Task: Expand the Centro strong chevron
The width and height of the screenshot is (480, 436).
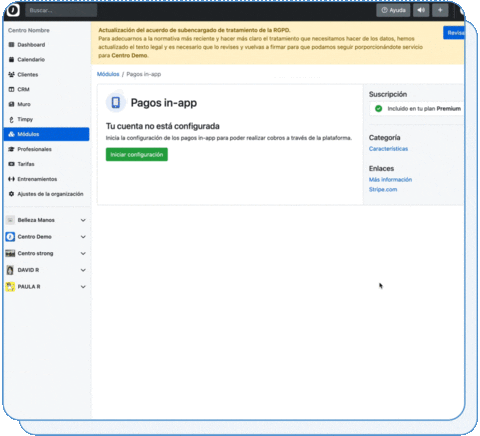Action: (83, 253)
